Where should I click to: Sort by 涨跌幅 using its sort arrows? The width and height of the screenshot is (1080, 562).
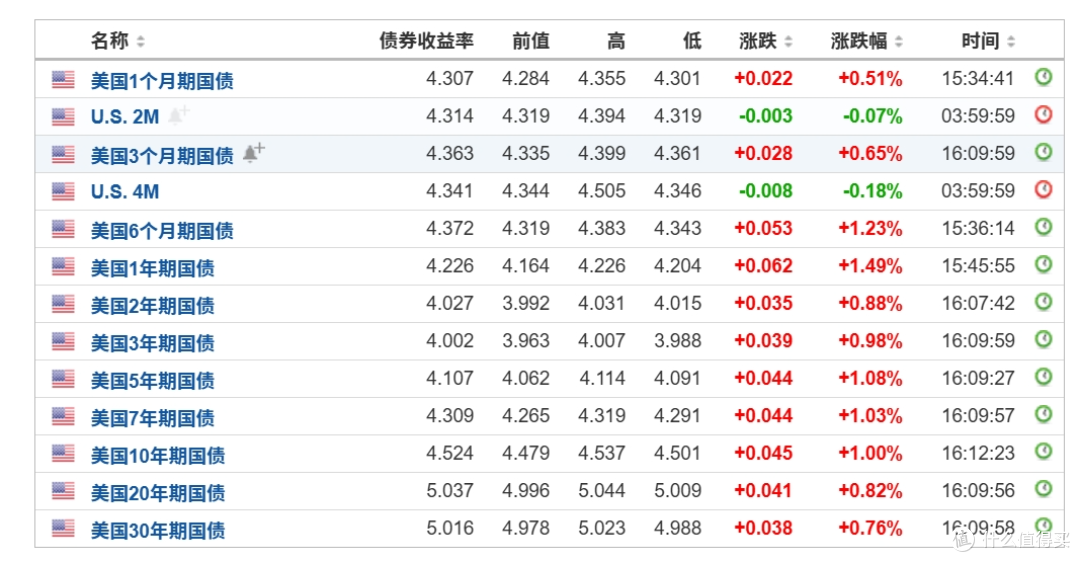(x=898, y=41)
